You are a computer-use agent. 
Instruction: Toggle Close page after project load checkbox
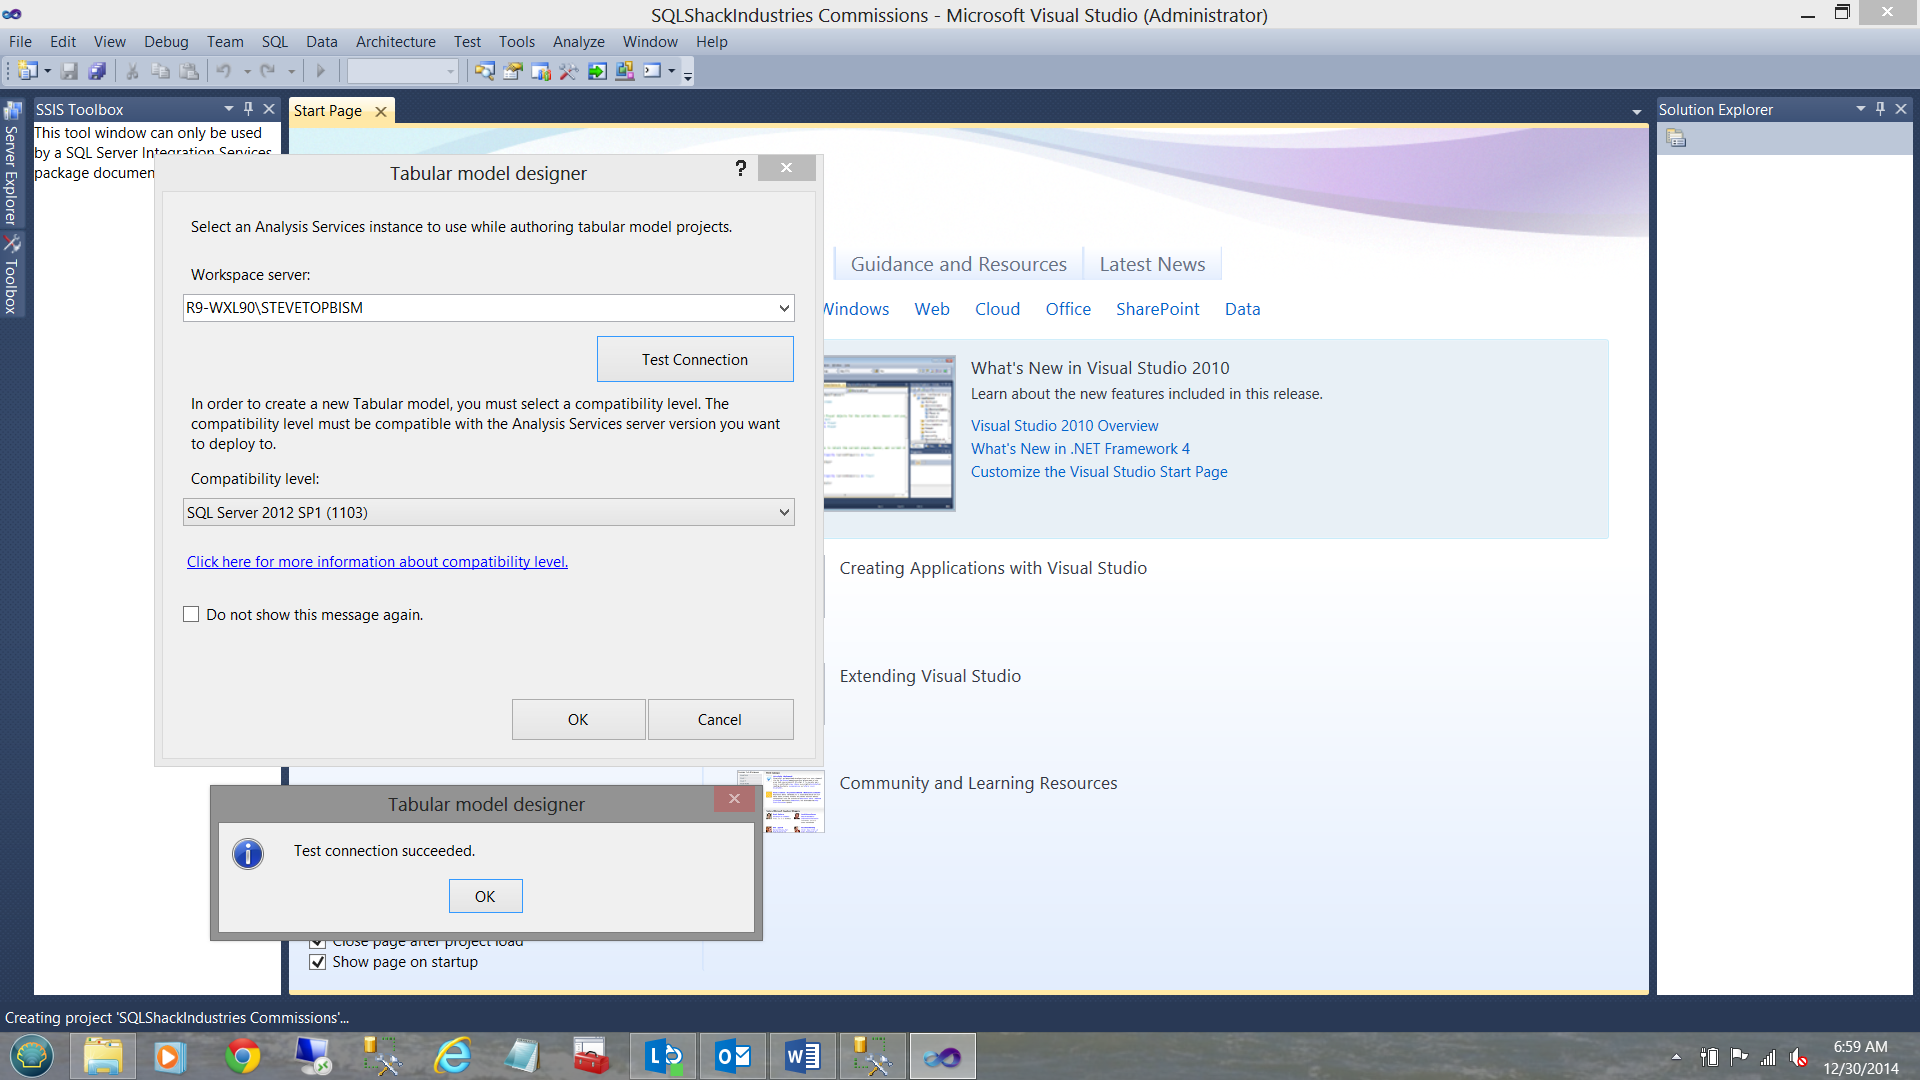[x=318, y=942]
